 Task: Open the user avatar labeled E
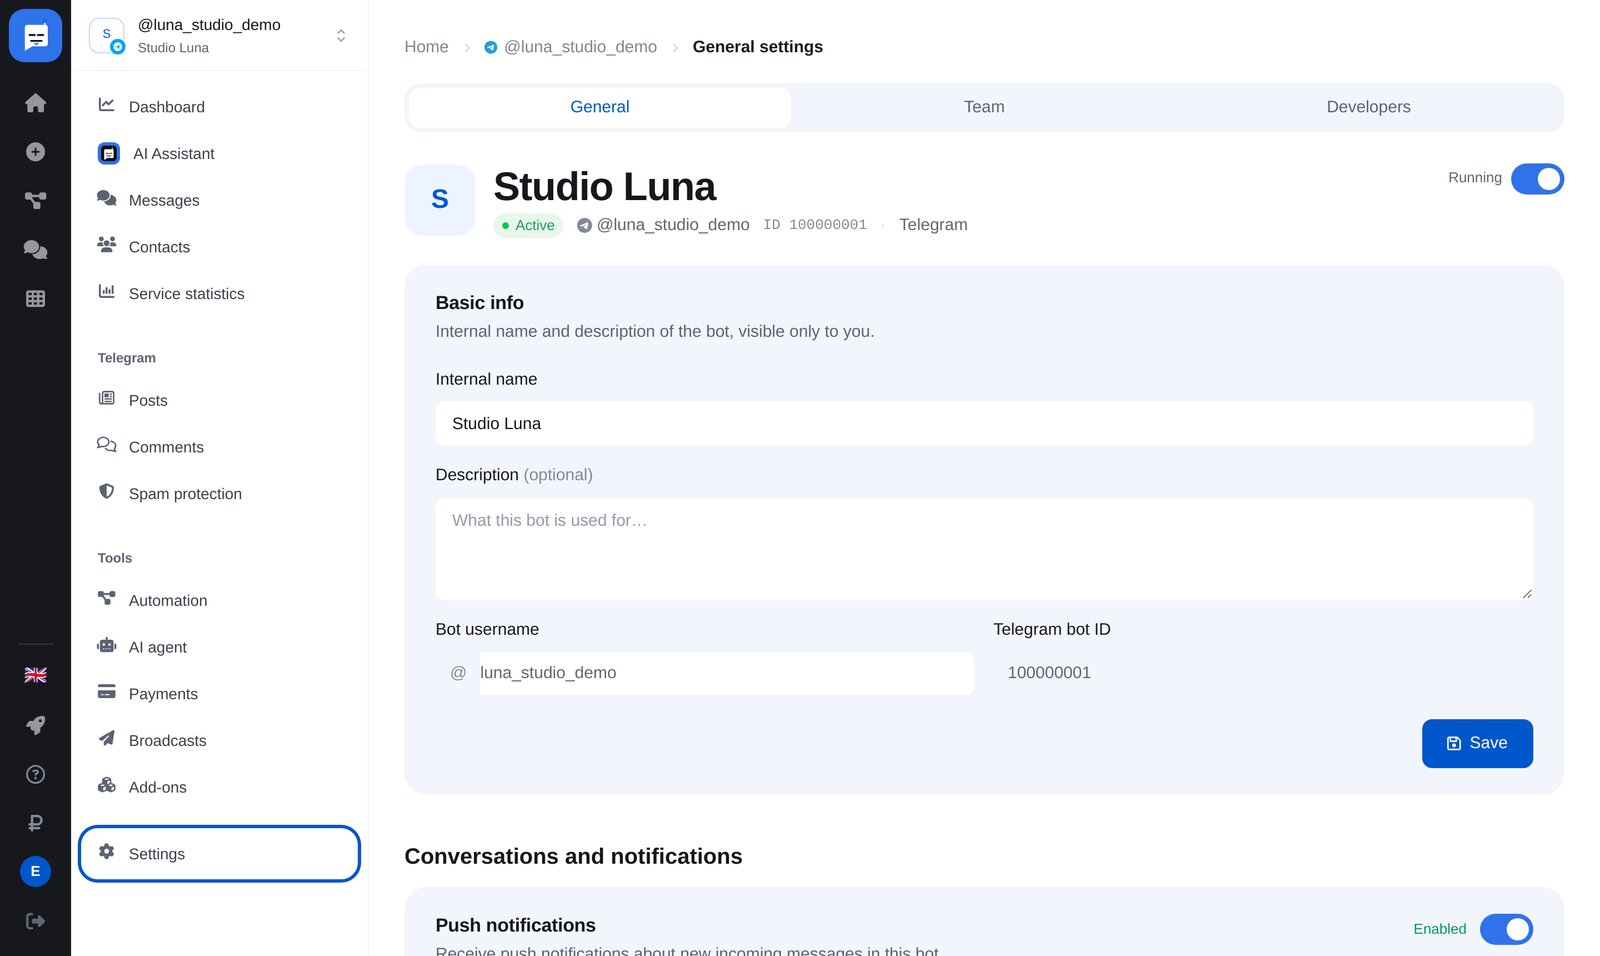click(35, 871)
